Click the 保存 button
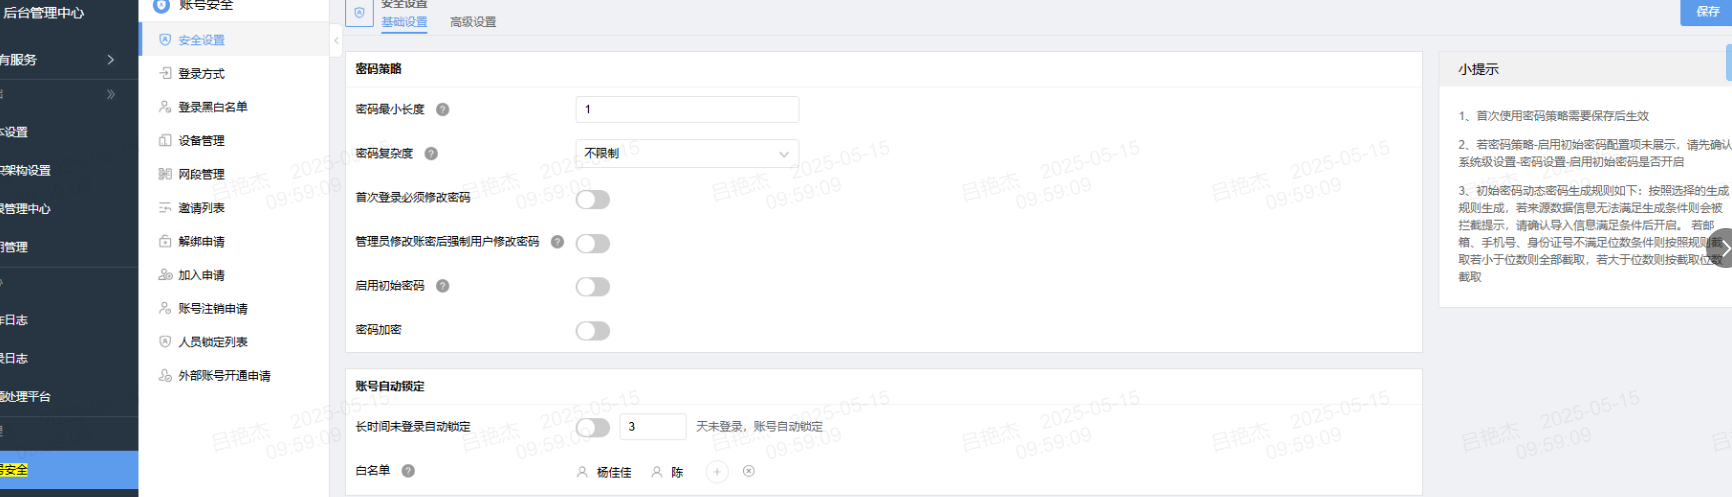 click(1706, 12)
